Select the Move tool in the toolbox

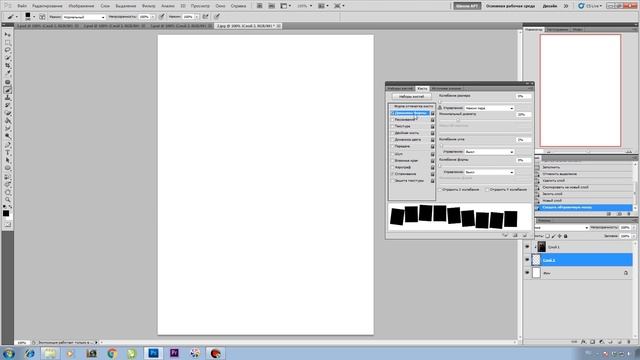7,35
